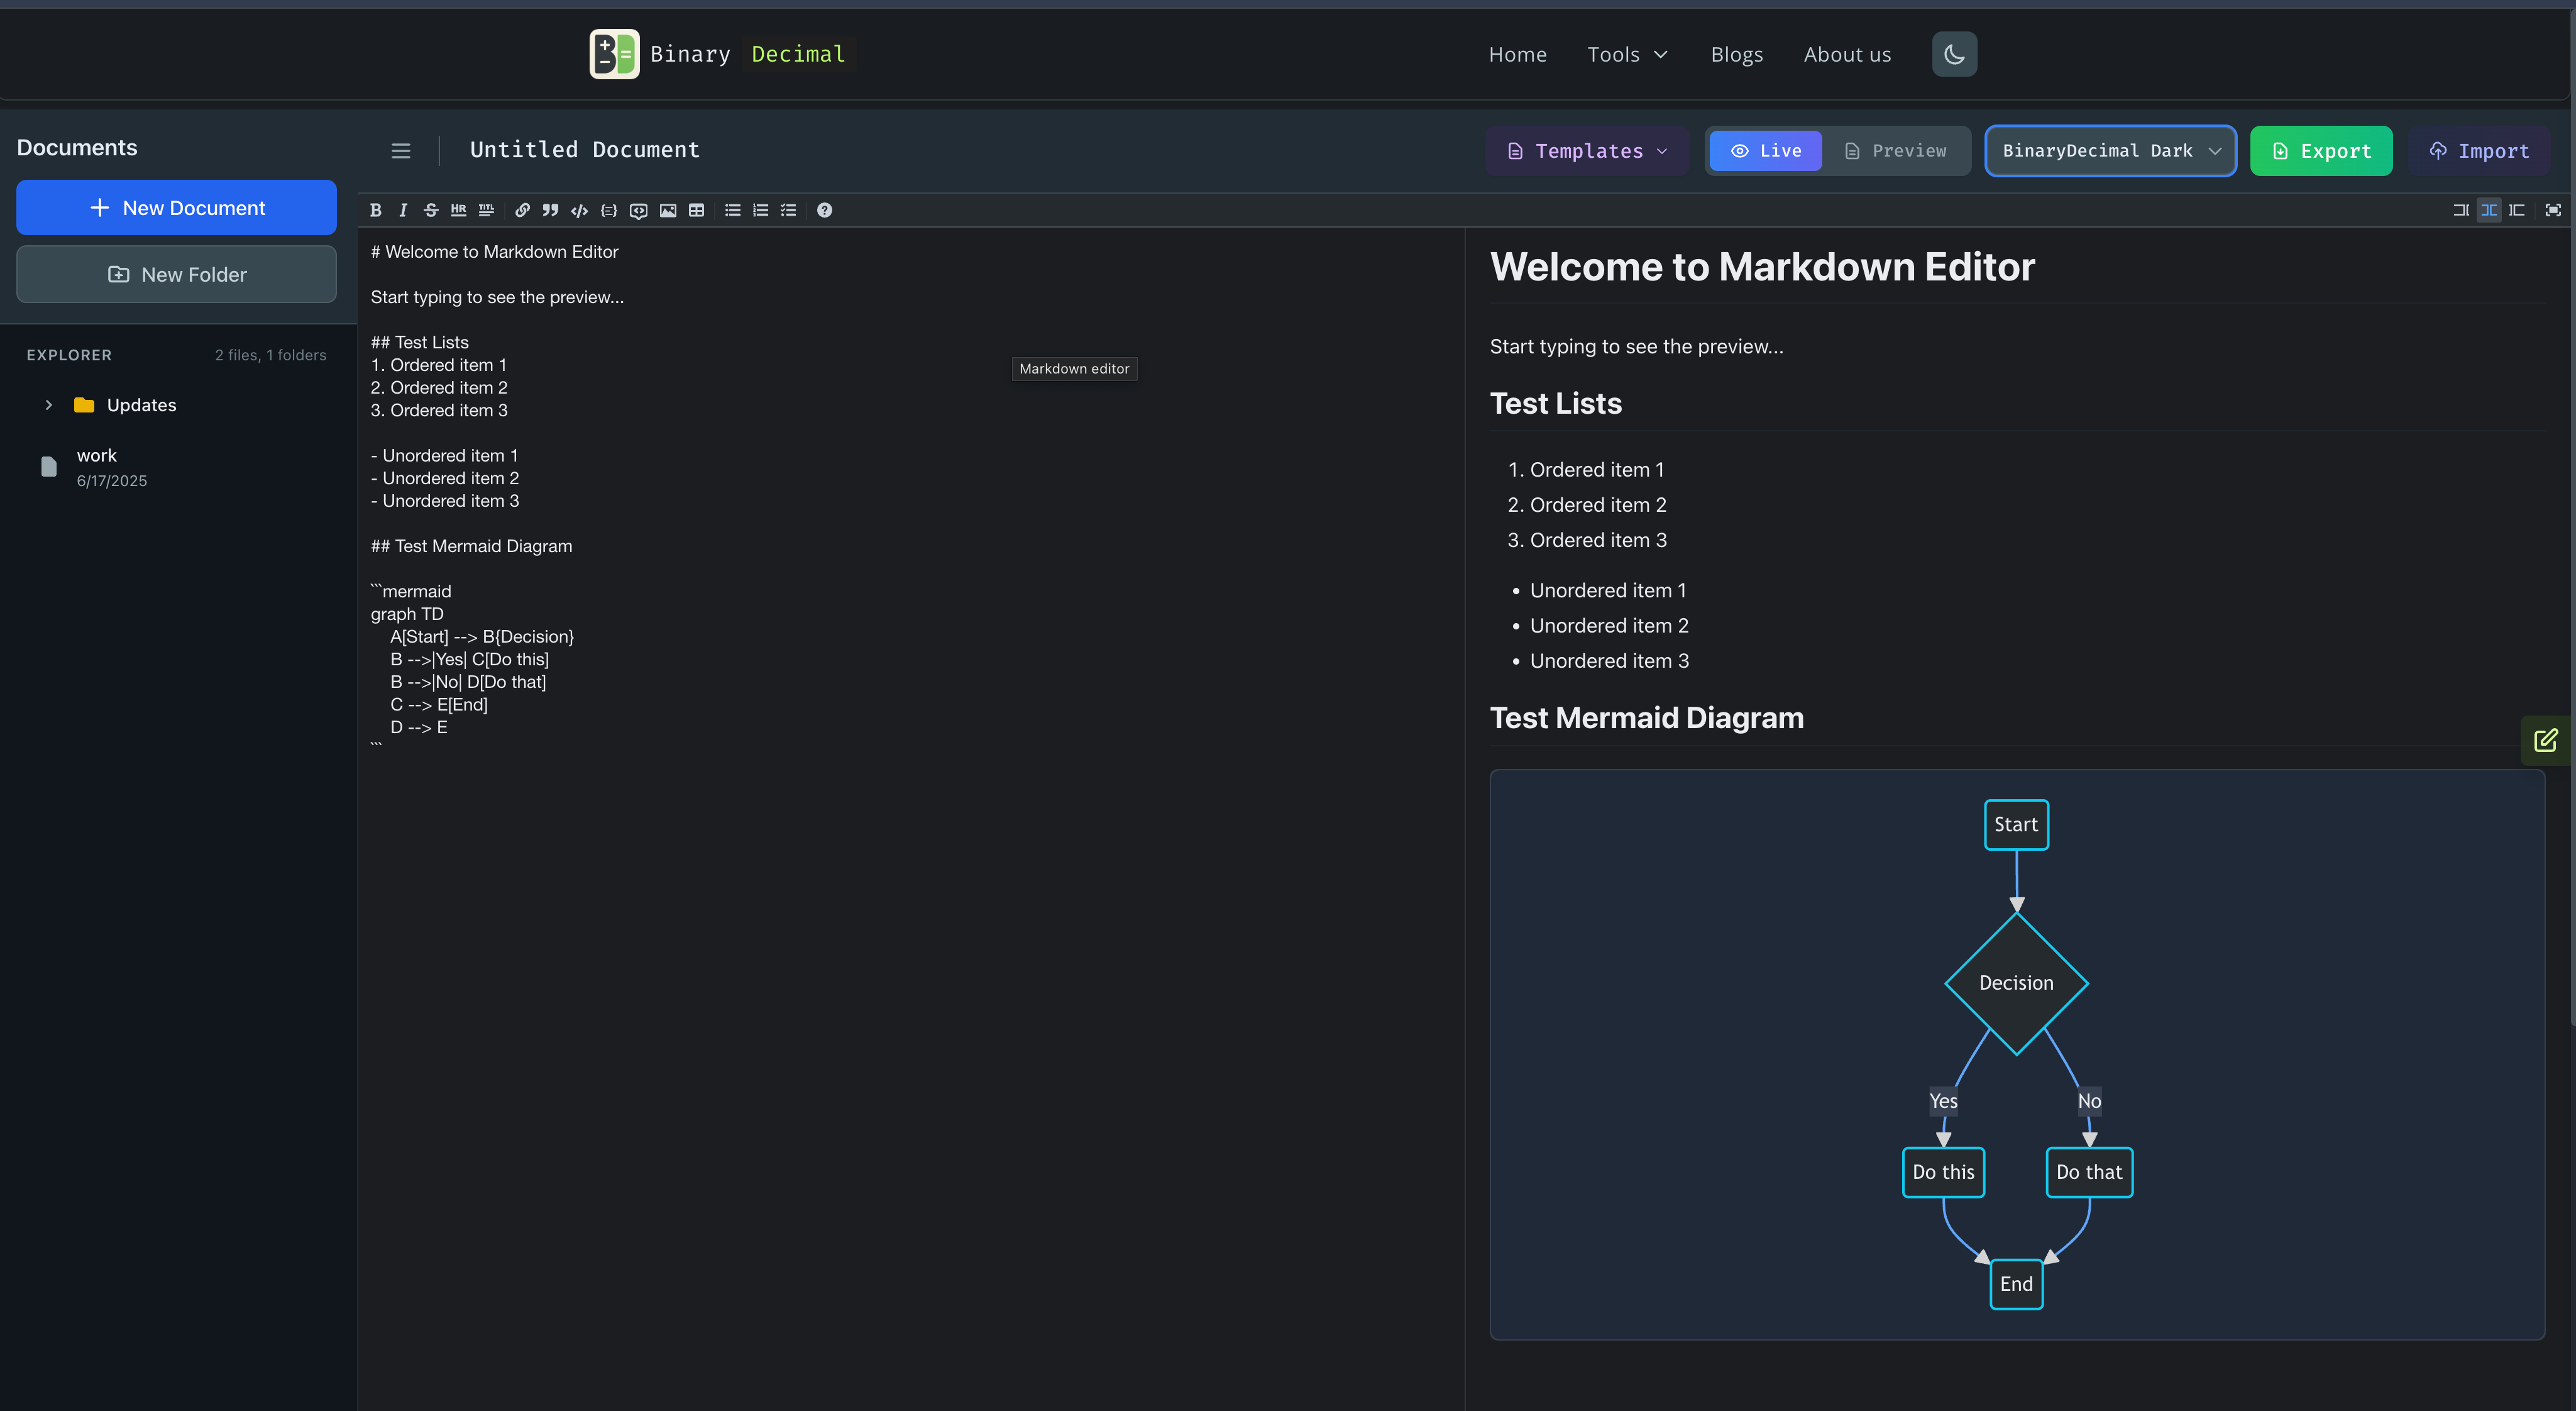Apply italic formatting from the toolbar
The image size is (2576, 1411).
pyautogui.click(x=403, y=210)
